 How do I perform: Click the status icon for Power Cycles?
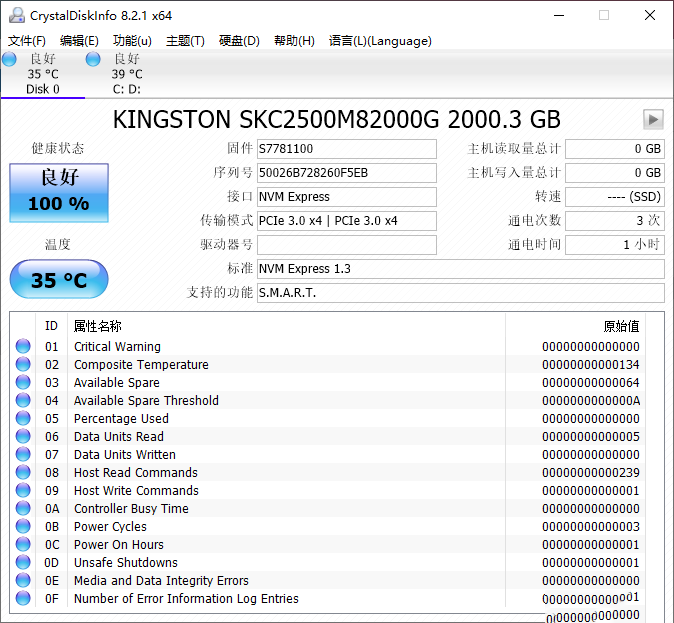click(23, 527)
